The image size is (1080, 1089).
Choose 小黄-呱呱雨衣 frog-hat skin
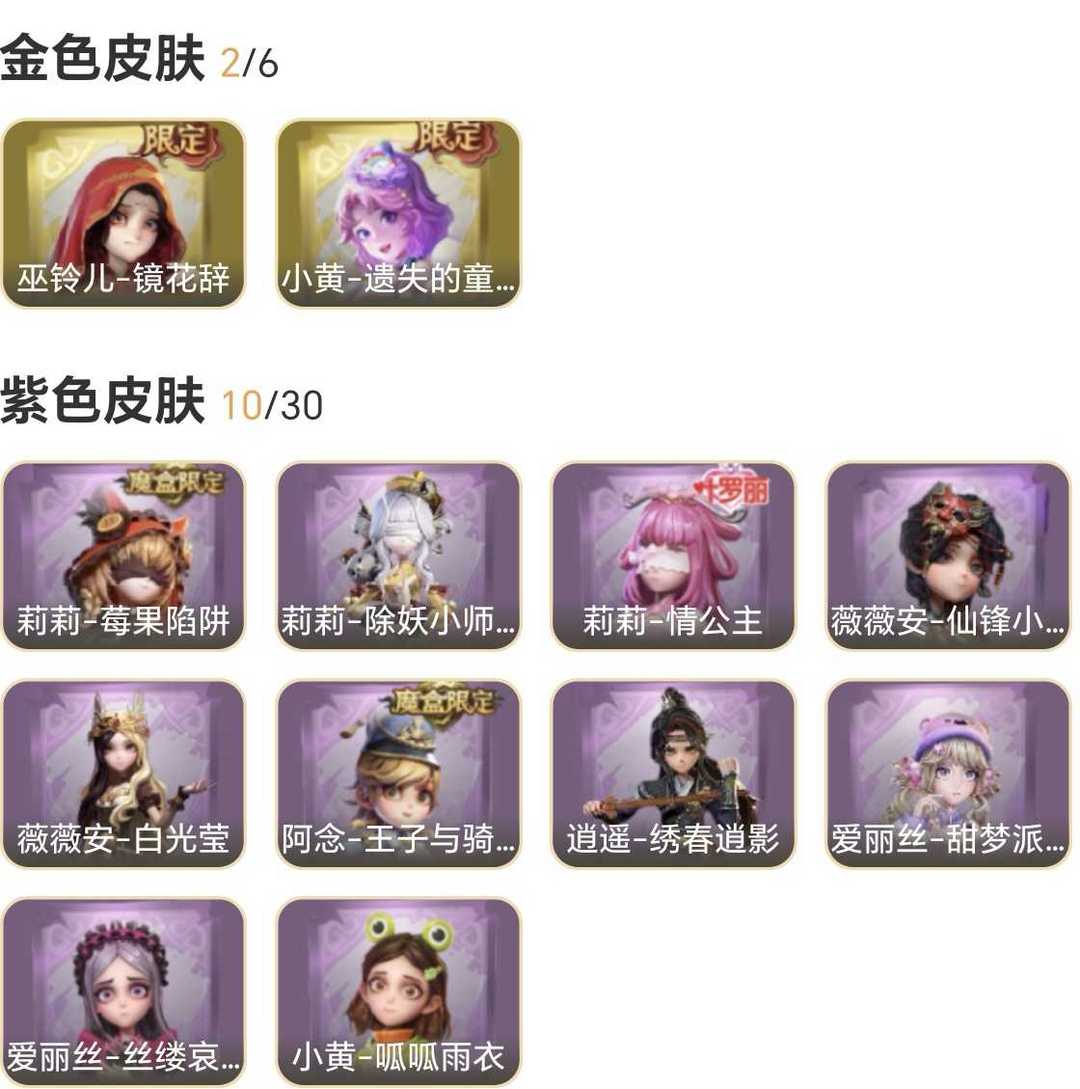[399, 992]
